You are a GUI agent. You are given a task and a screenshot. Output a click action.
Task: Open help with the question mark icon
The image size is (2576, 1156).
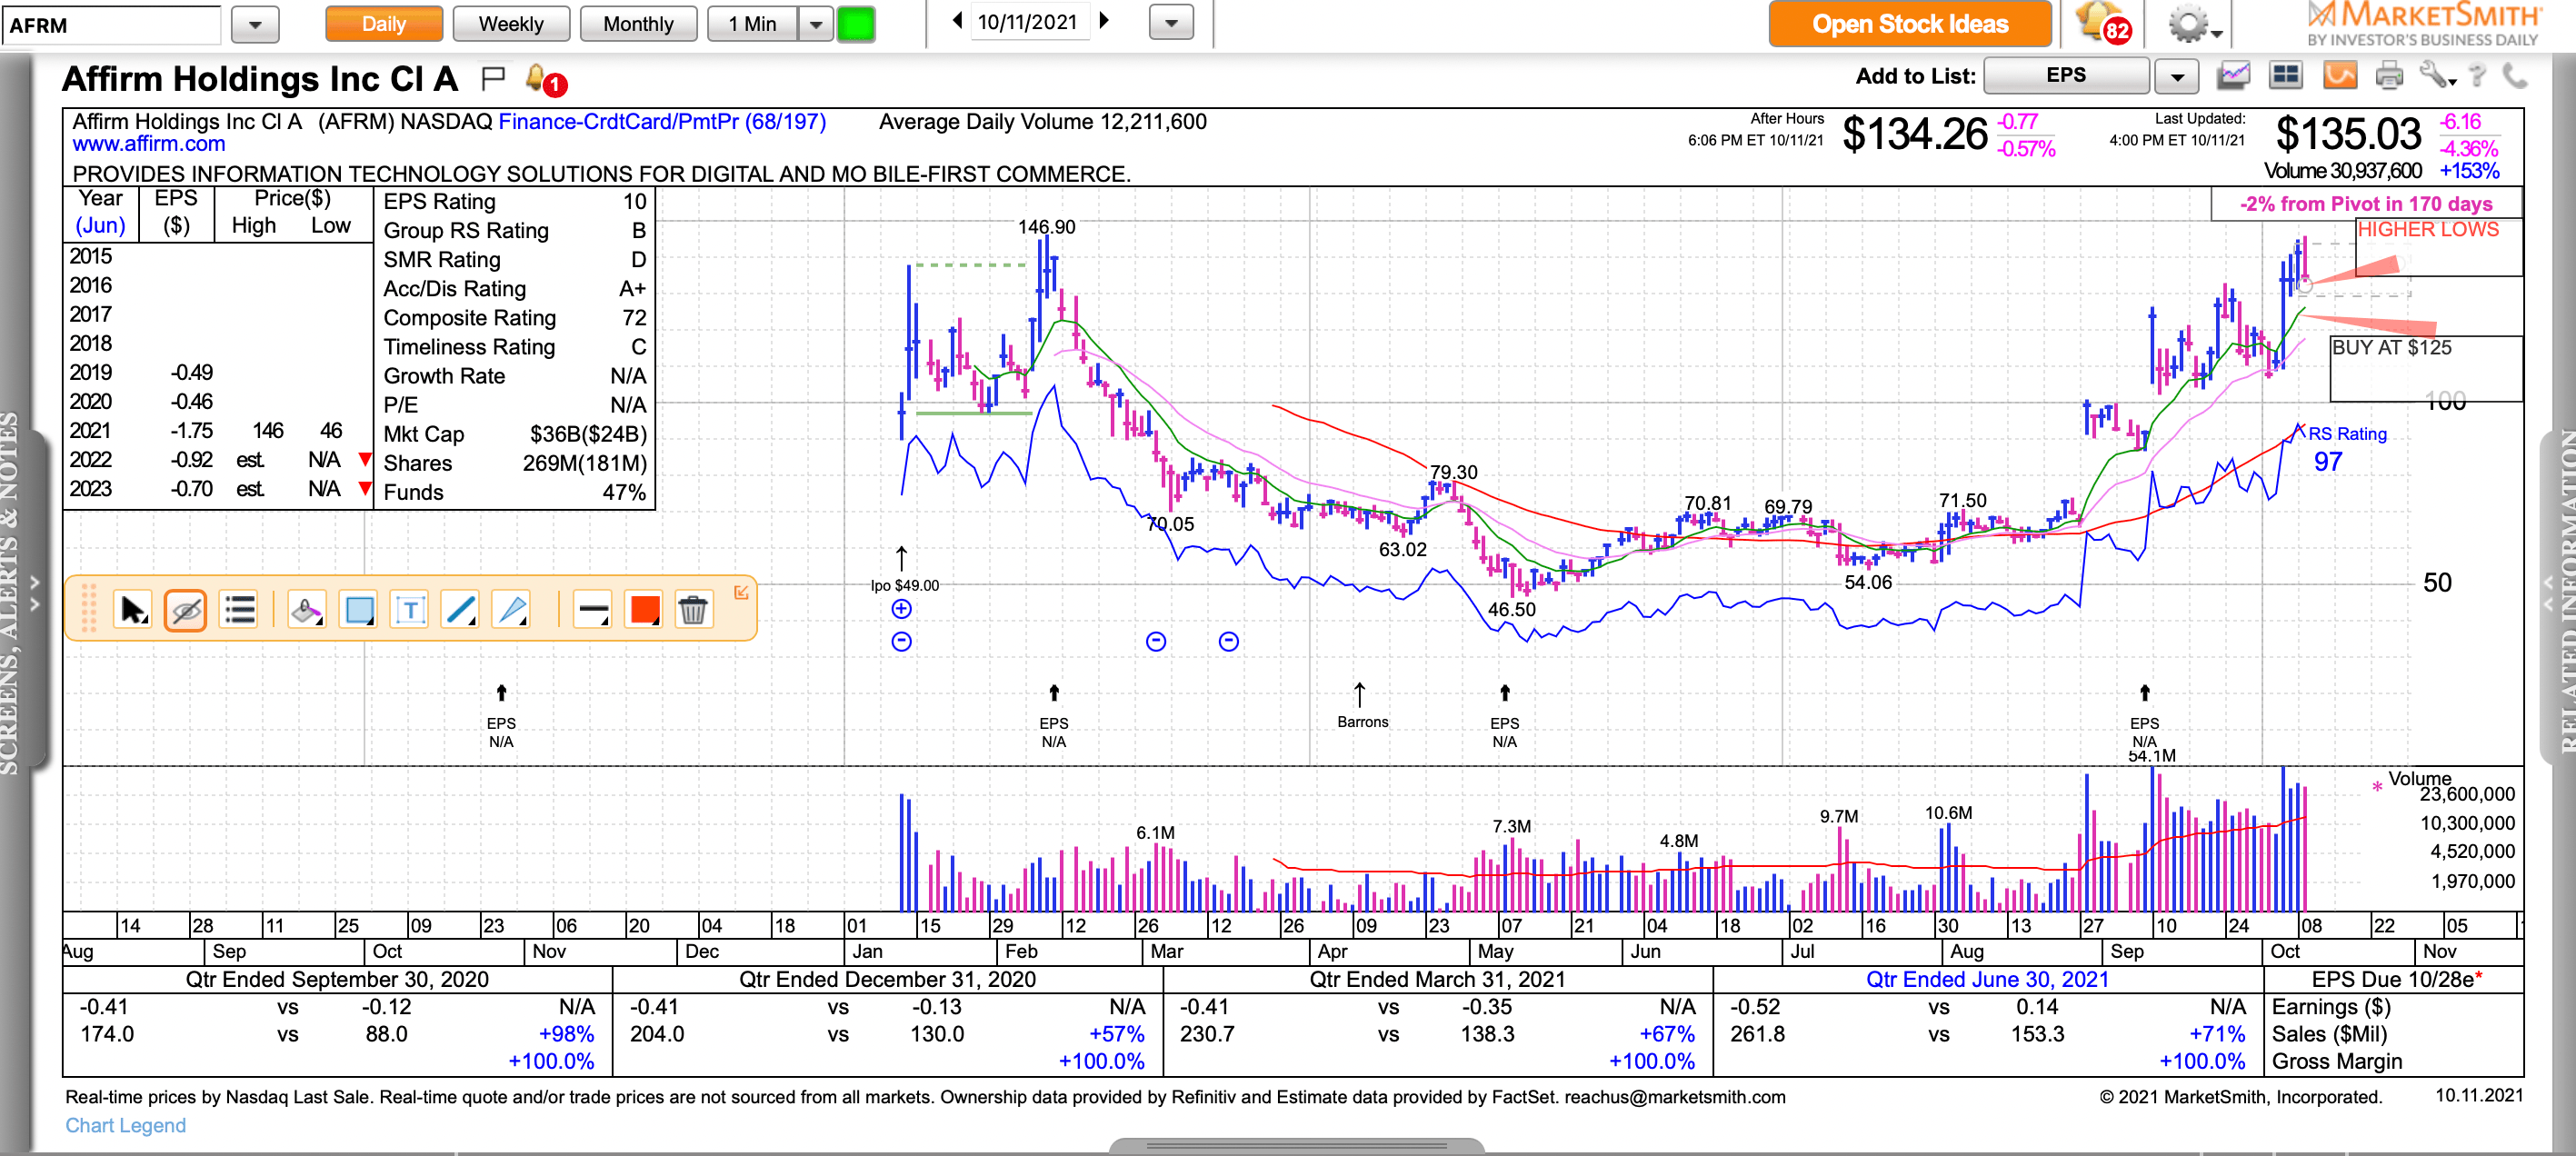(2477, 75)
